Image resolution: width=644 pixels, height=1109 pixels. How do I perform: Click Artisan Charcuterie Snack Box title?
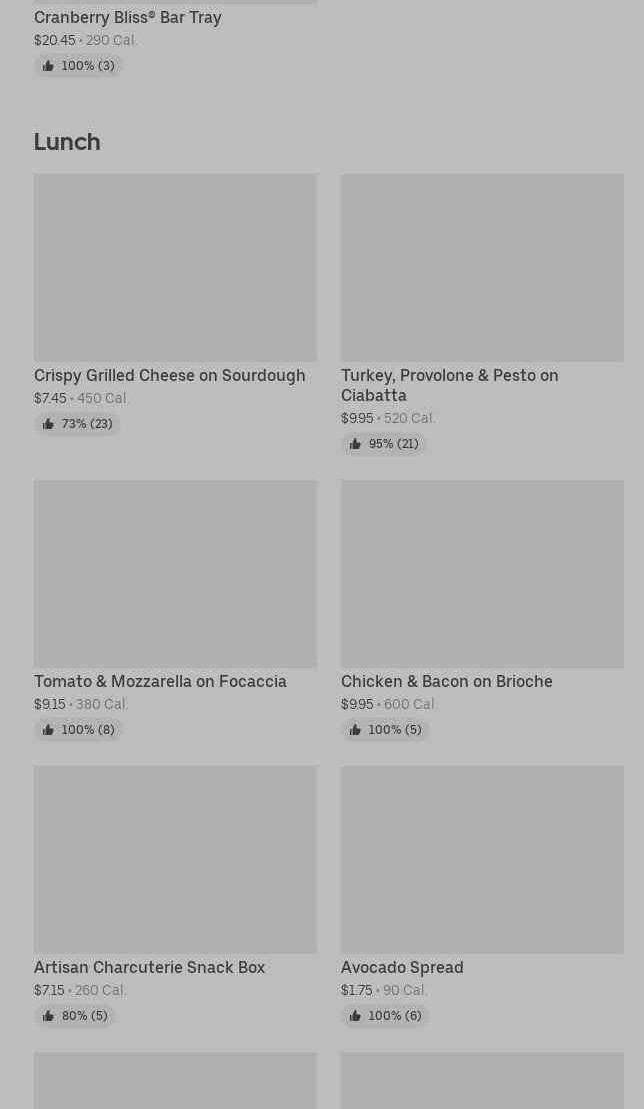point(150,967)
